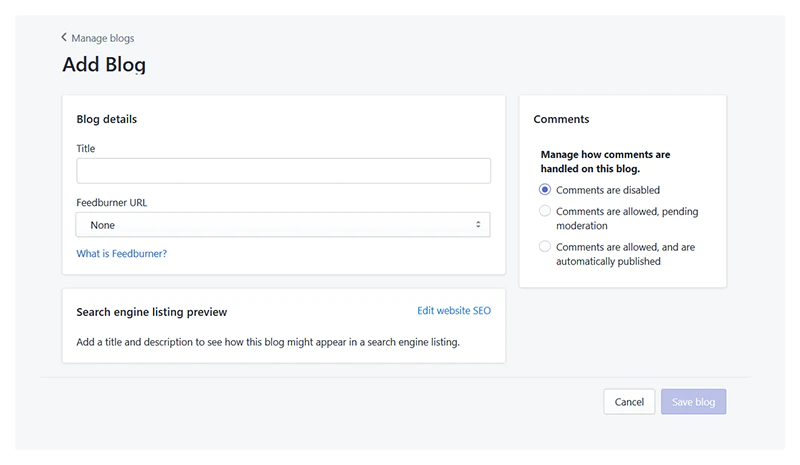Click the up-down arrows in Feedburner select
The width and height of the screenshot is (800, 465).
pos(478,225)
